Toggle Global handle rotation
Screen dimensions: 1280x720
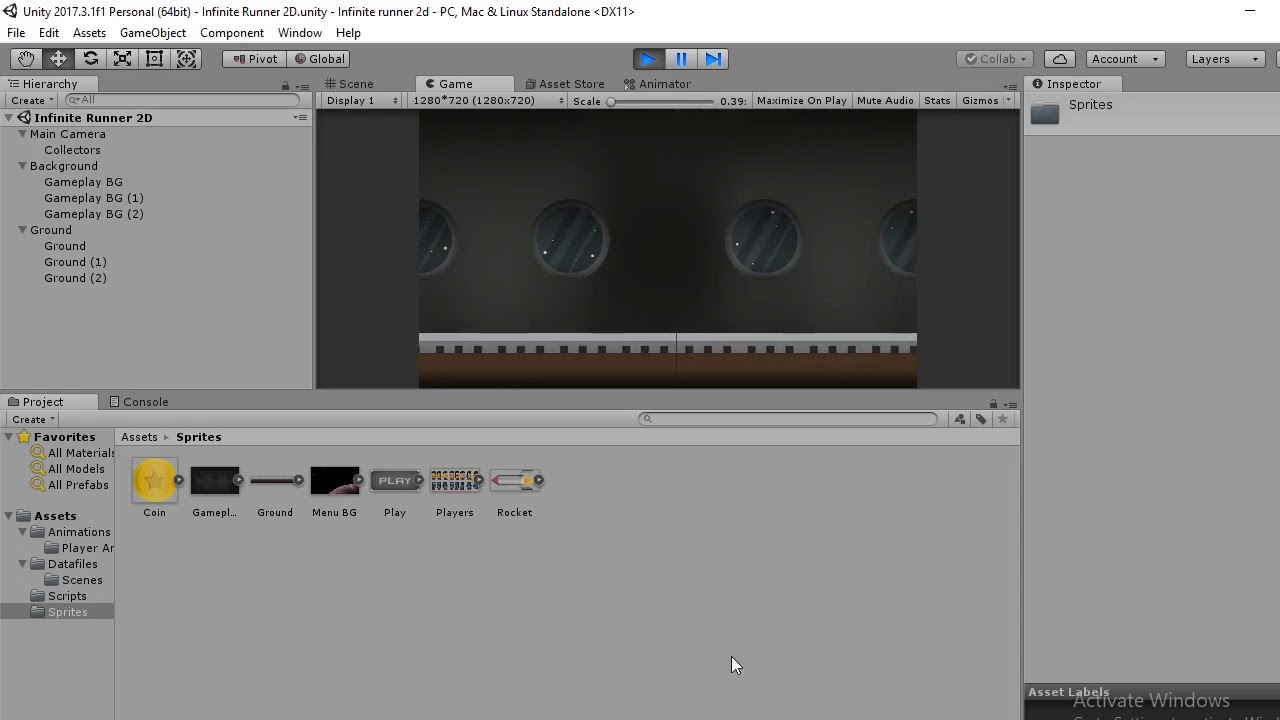(x=318, y=59)
